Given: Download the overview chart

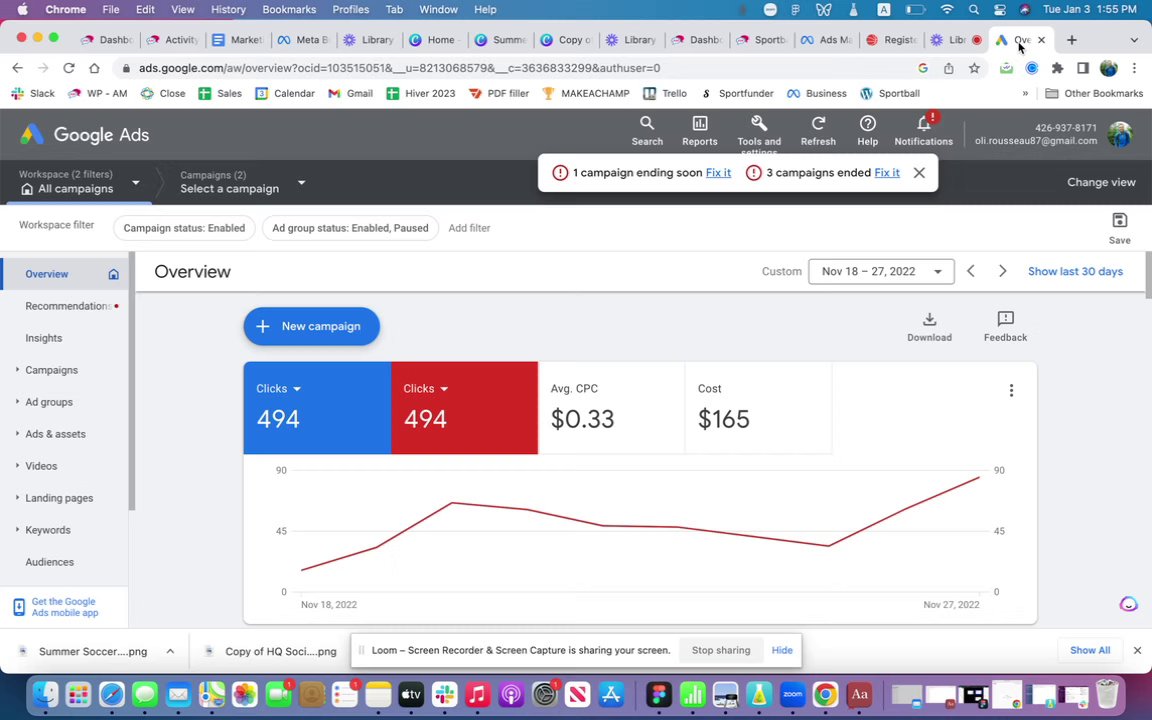Looking at the screenshot, I should pyautogui.click(x=929, y=327).
